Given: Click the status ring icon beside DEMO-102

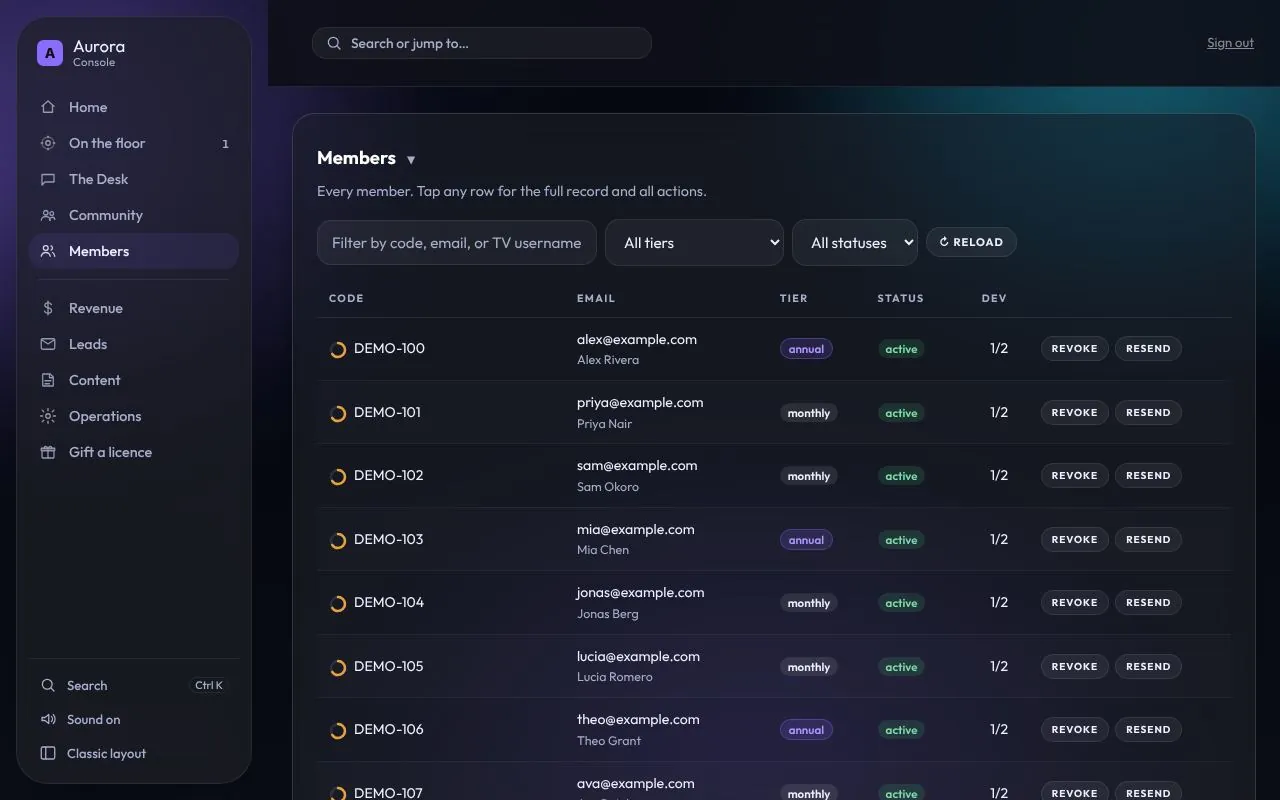Looking at the screenshot, I should coord(338,476).
